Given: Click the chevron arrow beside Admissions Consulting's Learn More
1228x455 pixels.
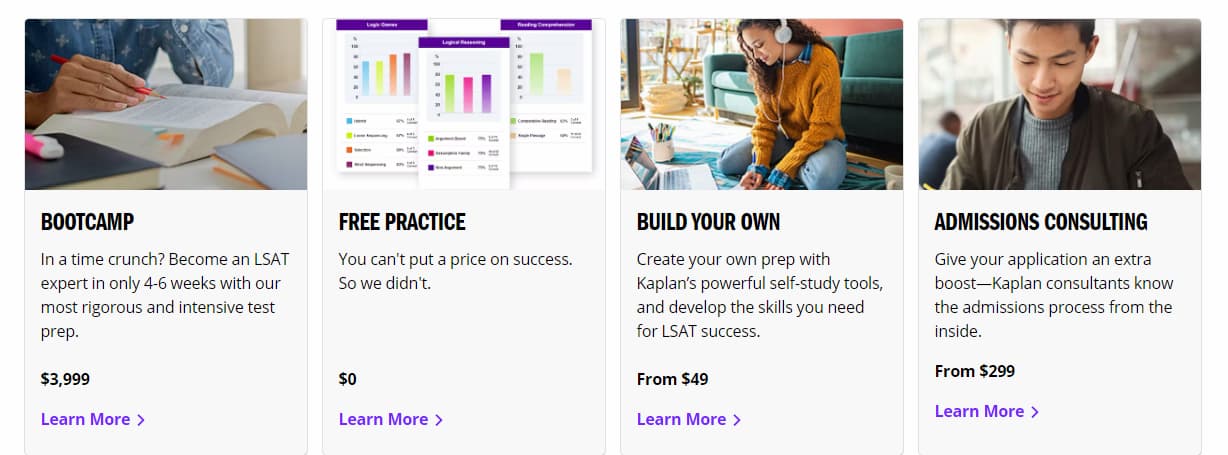Looking at the screenshot, I should point(1035,412).
